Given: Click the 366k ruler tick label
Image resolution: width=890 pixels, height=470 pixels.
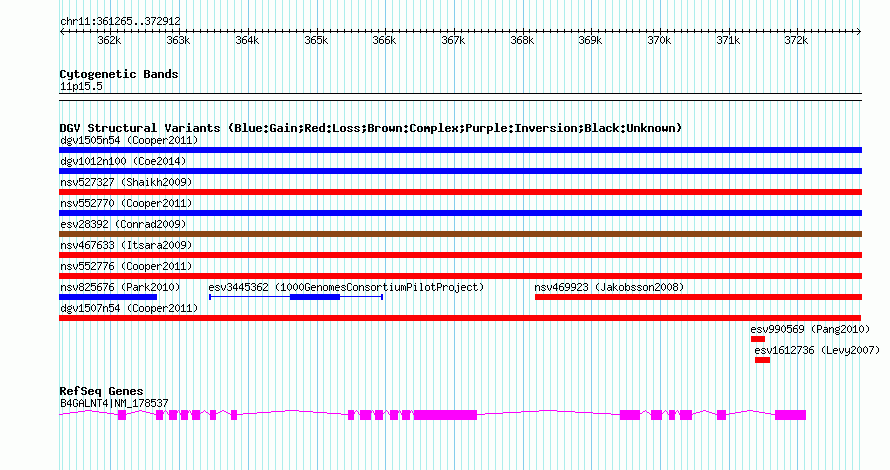Looking at the screenshot, I should (x=384, y=40).
